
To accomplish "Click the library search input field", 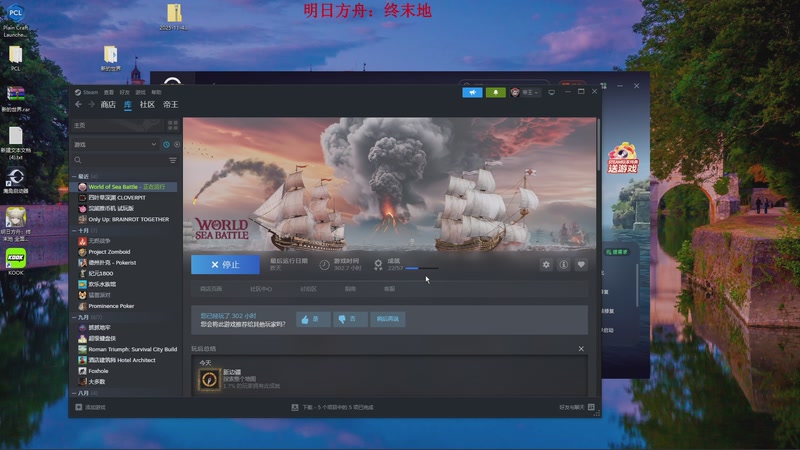I will [x=124, y=160].
